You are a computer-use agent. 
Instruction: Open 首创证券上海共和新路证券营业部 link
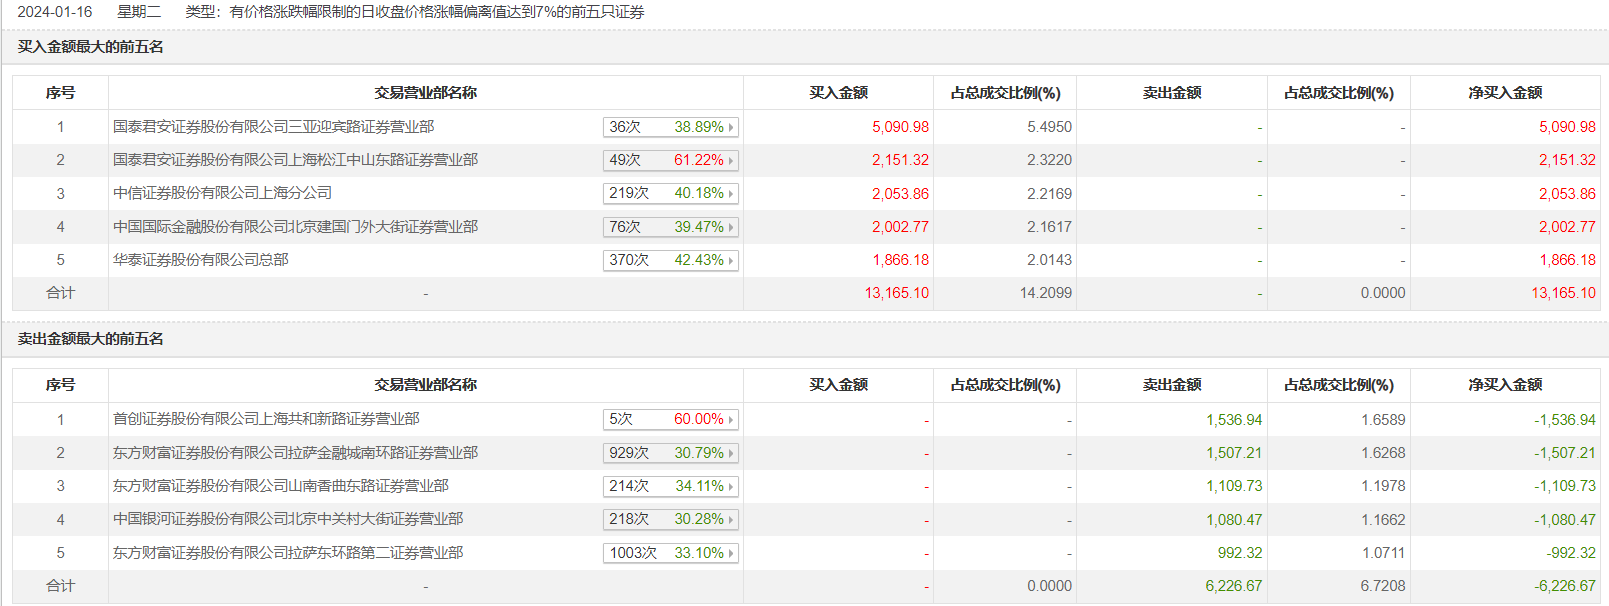pyautogui.click(x=266, y=419)
